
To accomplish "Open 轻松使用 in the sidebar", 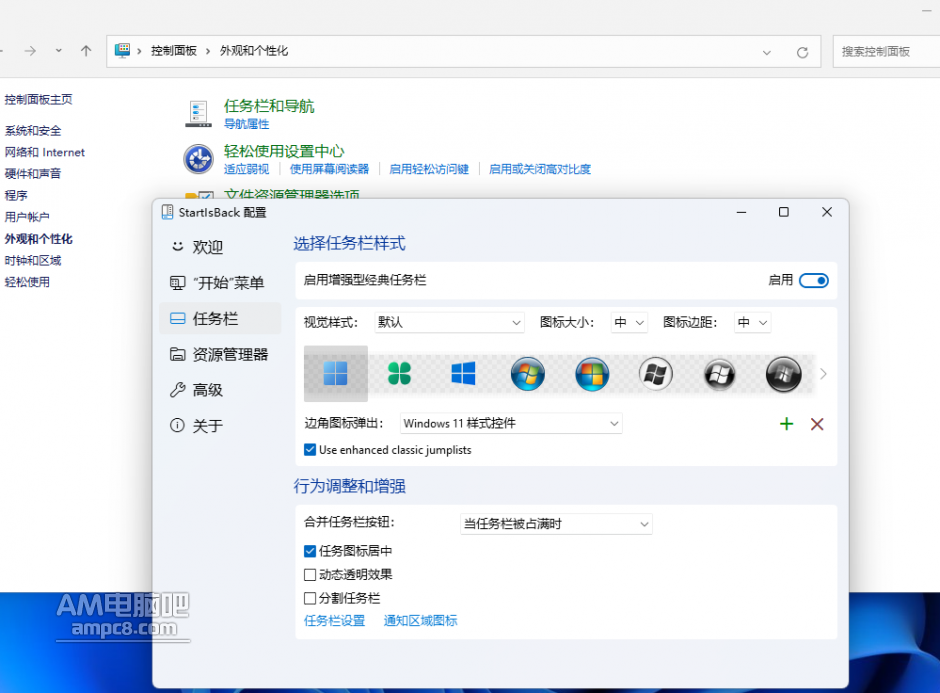I will [x=27, y=282].
